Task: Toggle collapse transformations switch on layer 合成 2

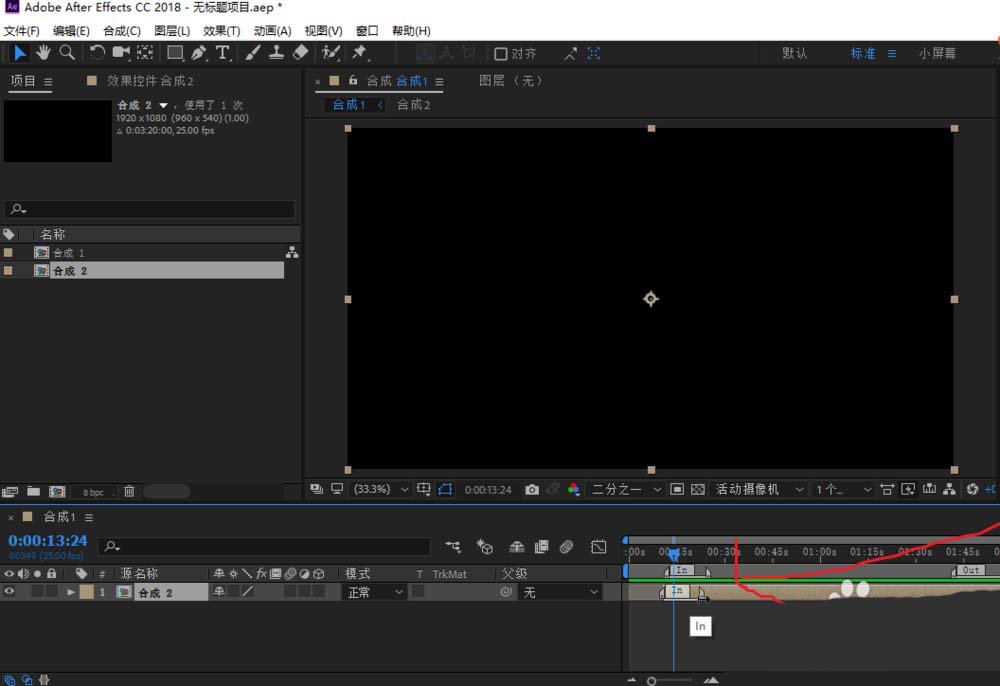Action: (233, 592)
